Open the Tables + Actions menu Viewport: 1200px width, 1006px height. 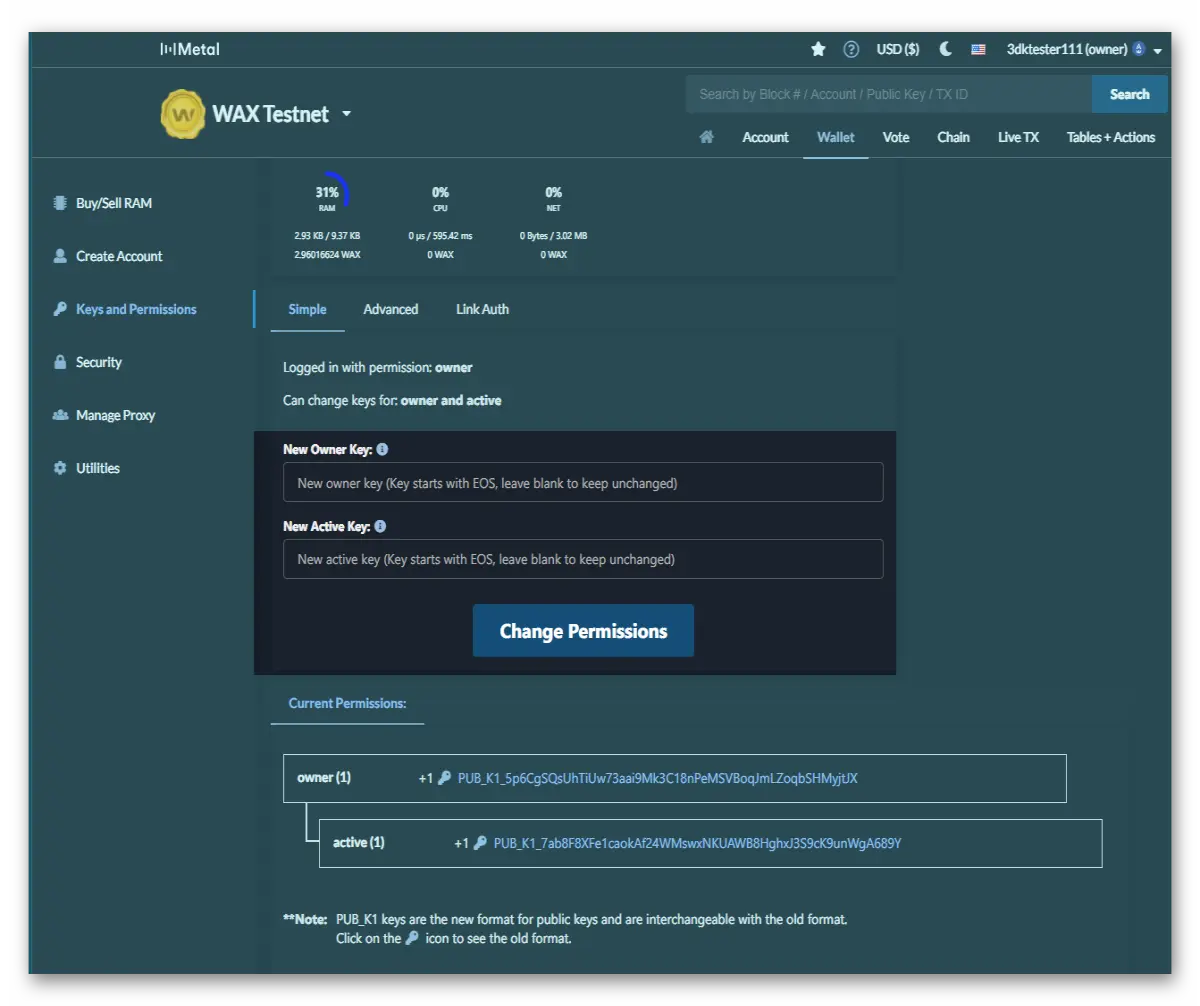point(1111,137)
